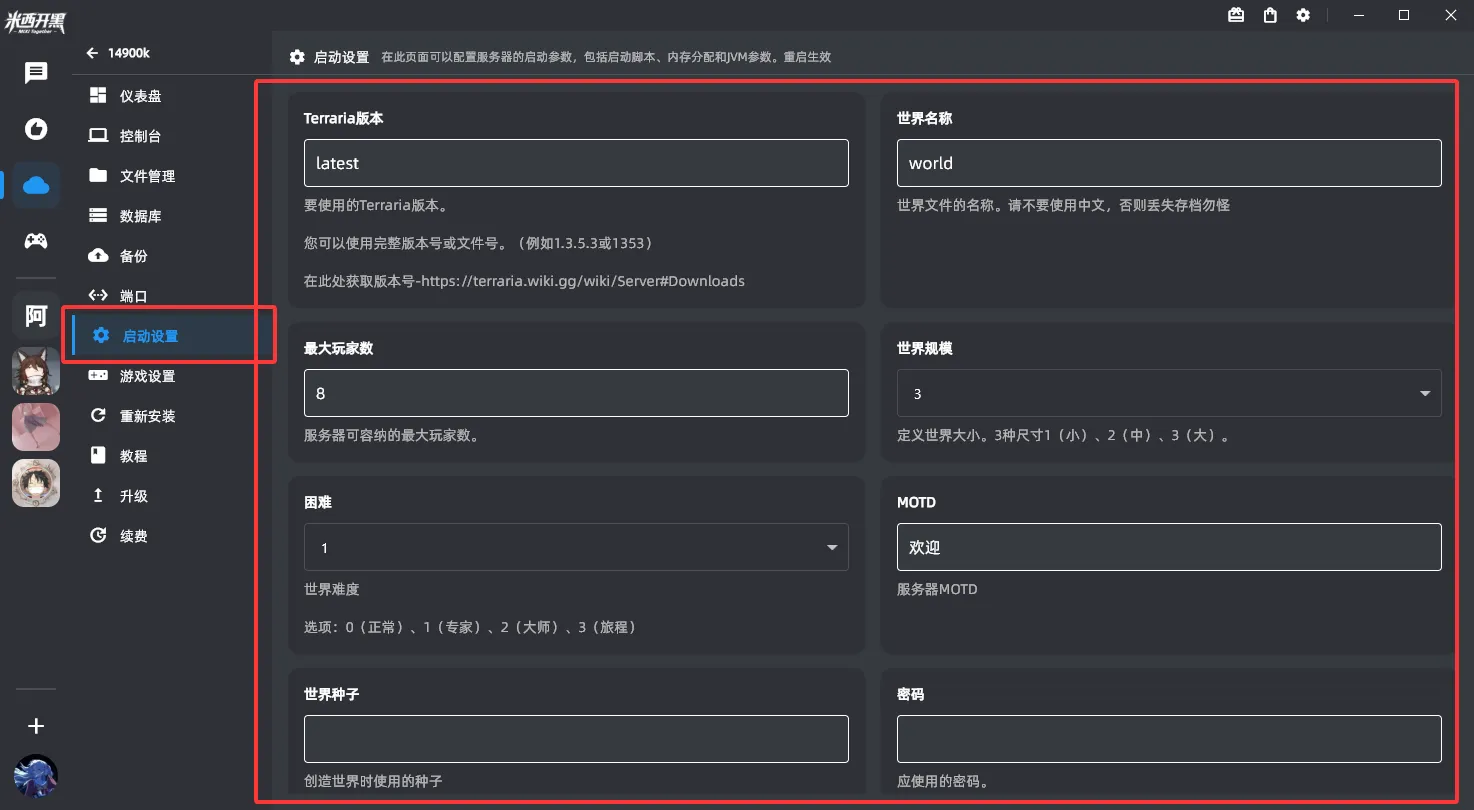Click the empty 密码 input field
1474x810 pixels.
coord(1169,739)
